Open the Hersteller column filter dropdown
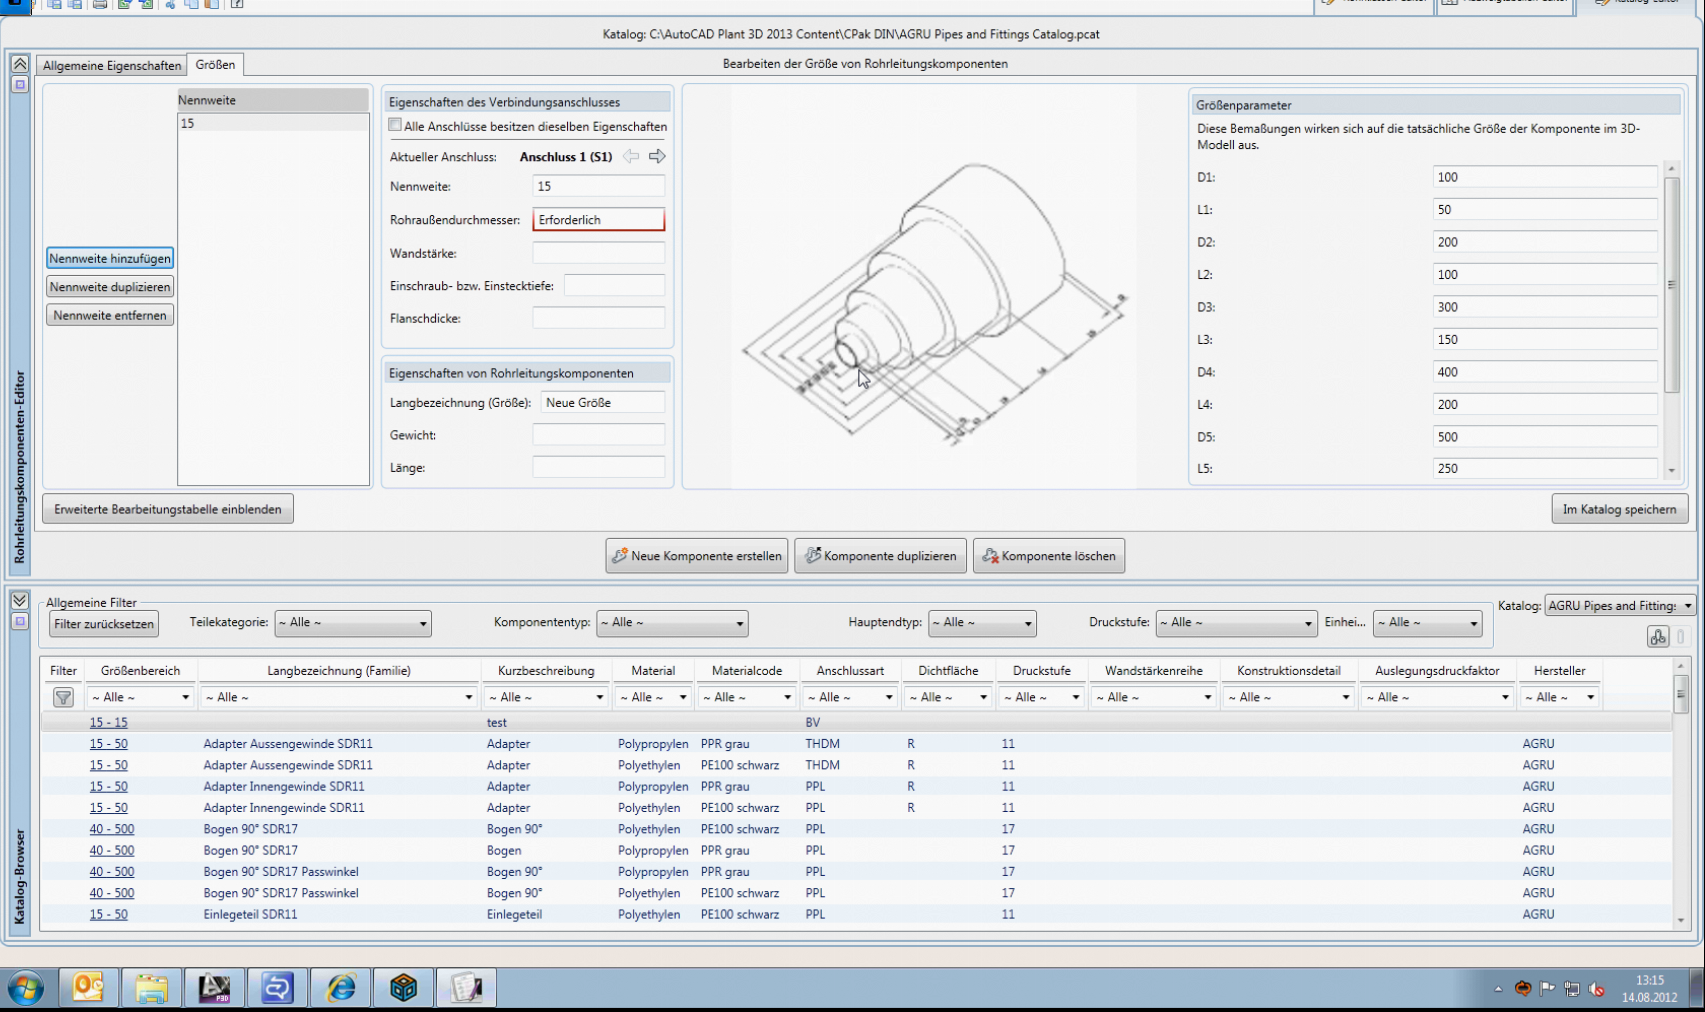Image resolution: width=1705 pixels, height=1012 pixels. (1559, 697)
